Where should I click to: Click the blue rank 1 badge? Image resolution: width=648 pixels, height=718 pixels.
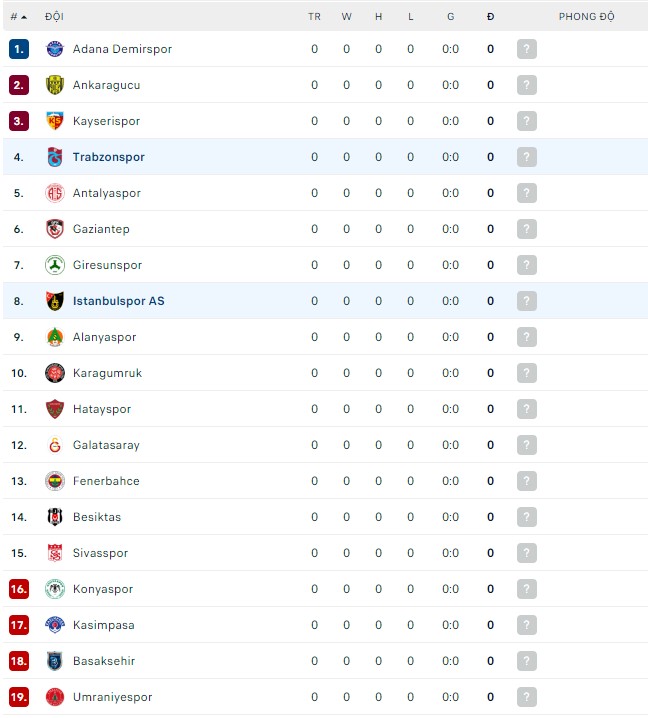pos(19,49)
